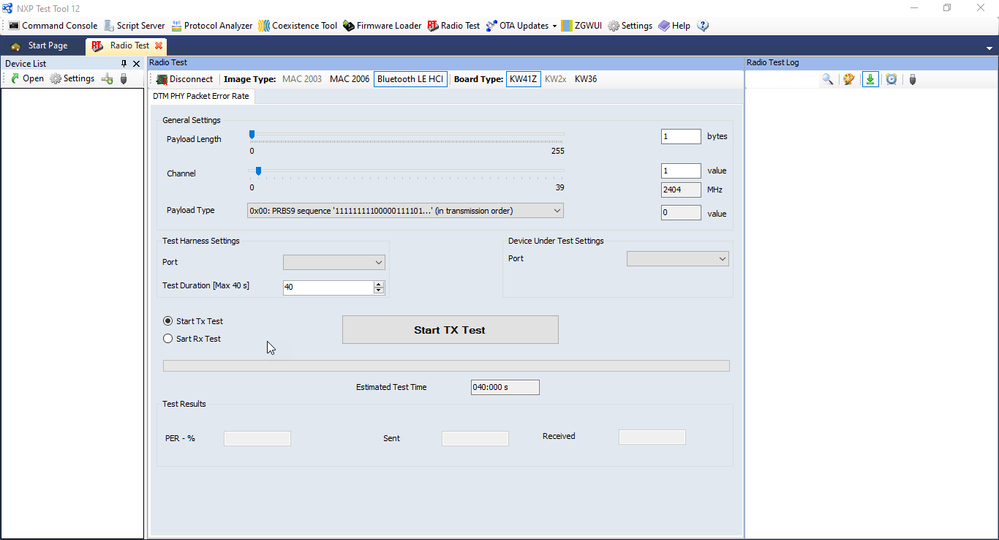This screenshot has width=999, height=540.
Task: Click the magnifier search icon in Radio Test Log
Action: [828, 79]
